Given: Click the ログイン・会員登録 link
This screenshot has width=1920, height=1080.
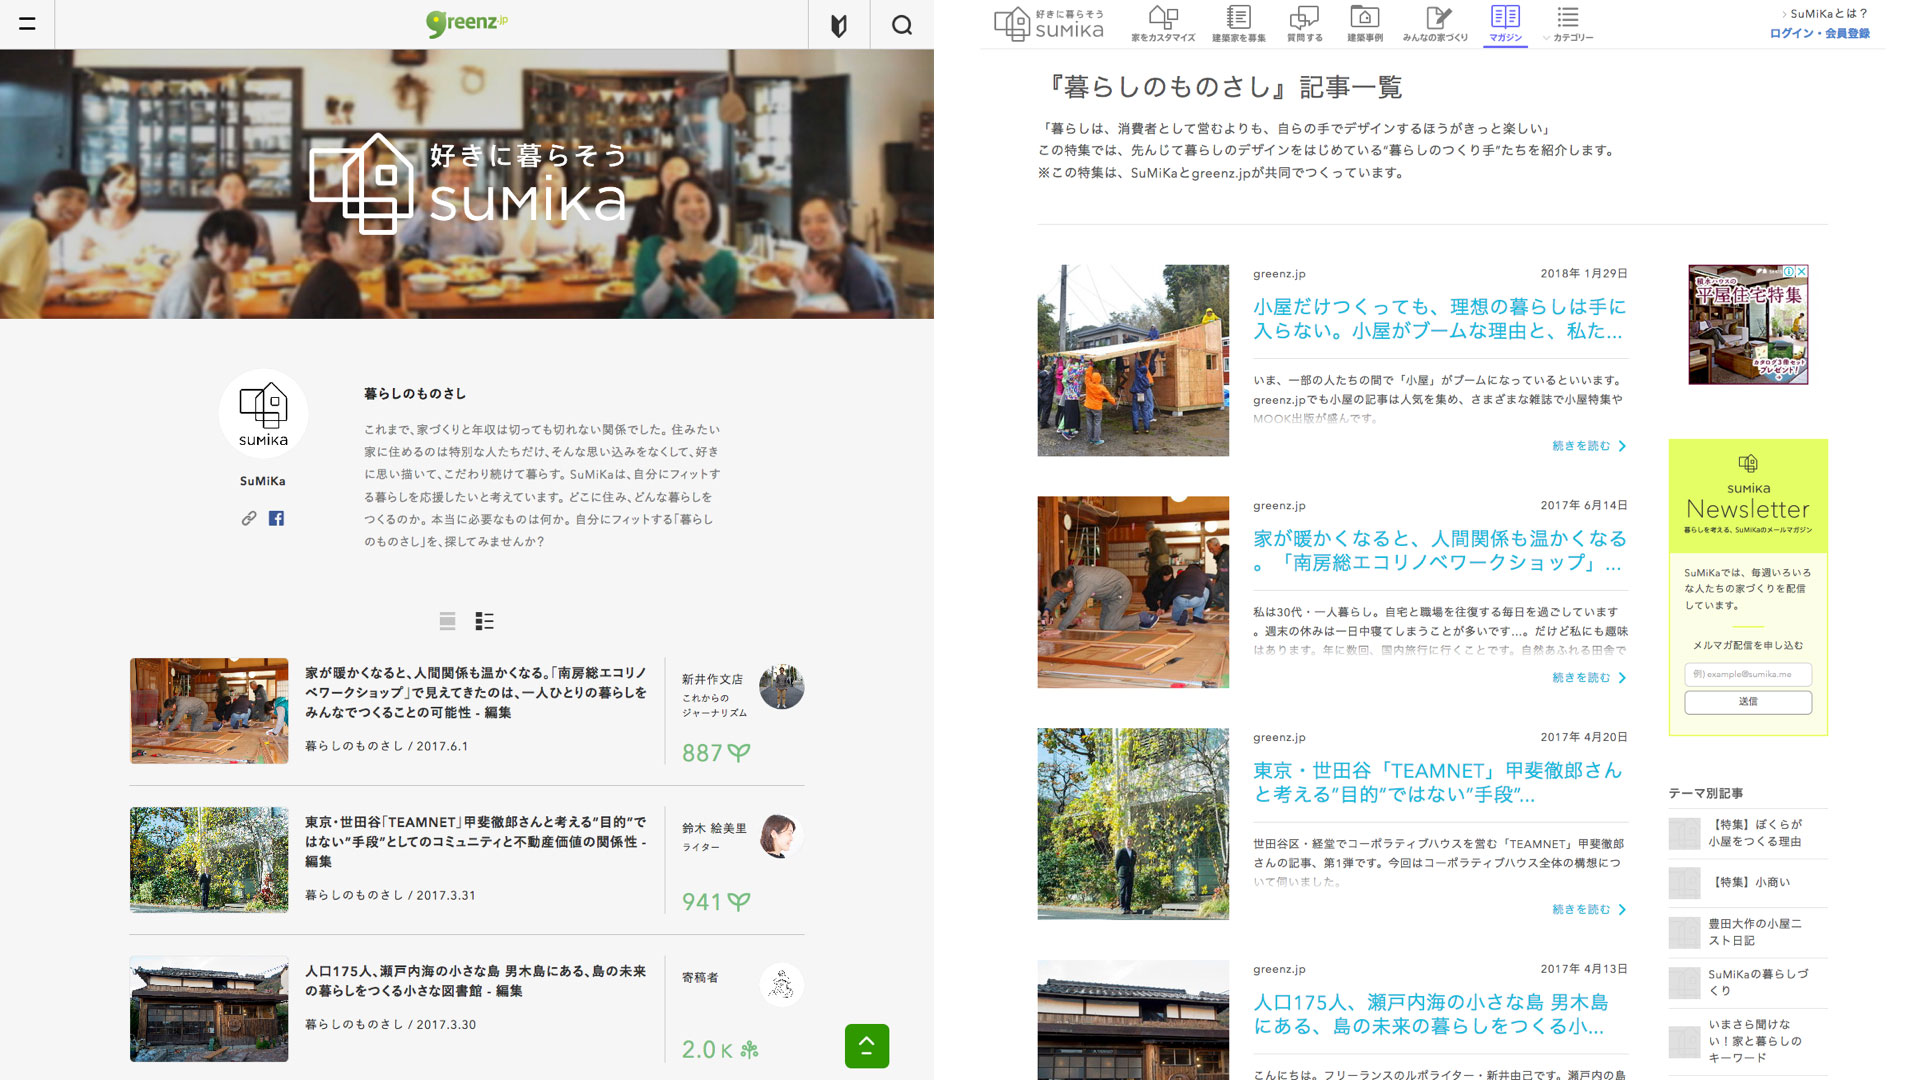Looking at the screenshot, I should [x=1819, y=33].
